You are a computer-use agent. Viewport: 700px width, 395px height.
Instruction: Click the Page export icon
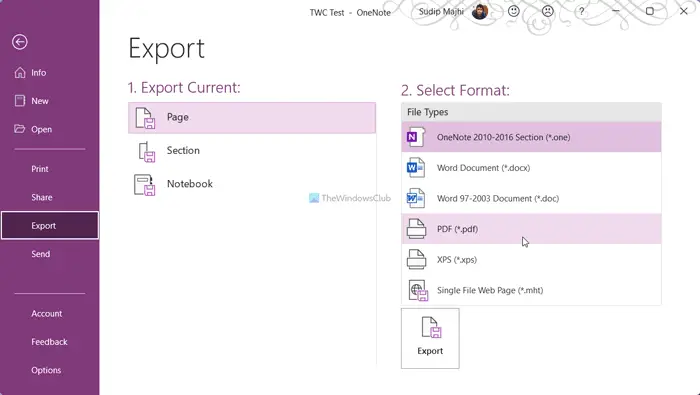[x=145, y=118]
